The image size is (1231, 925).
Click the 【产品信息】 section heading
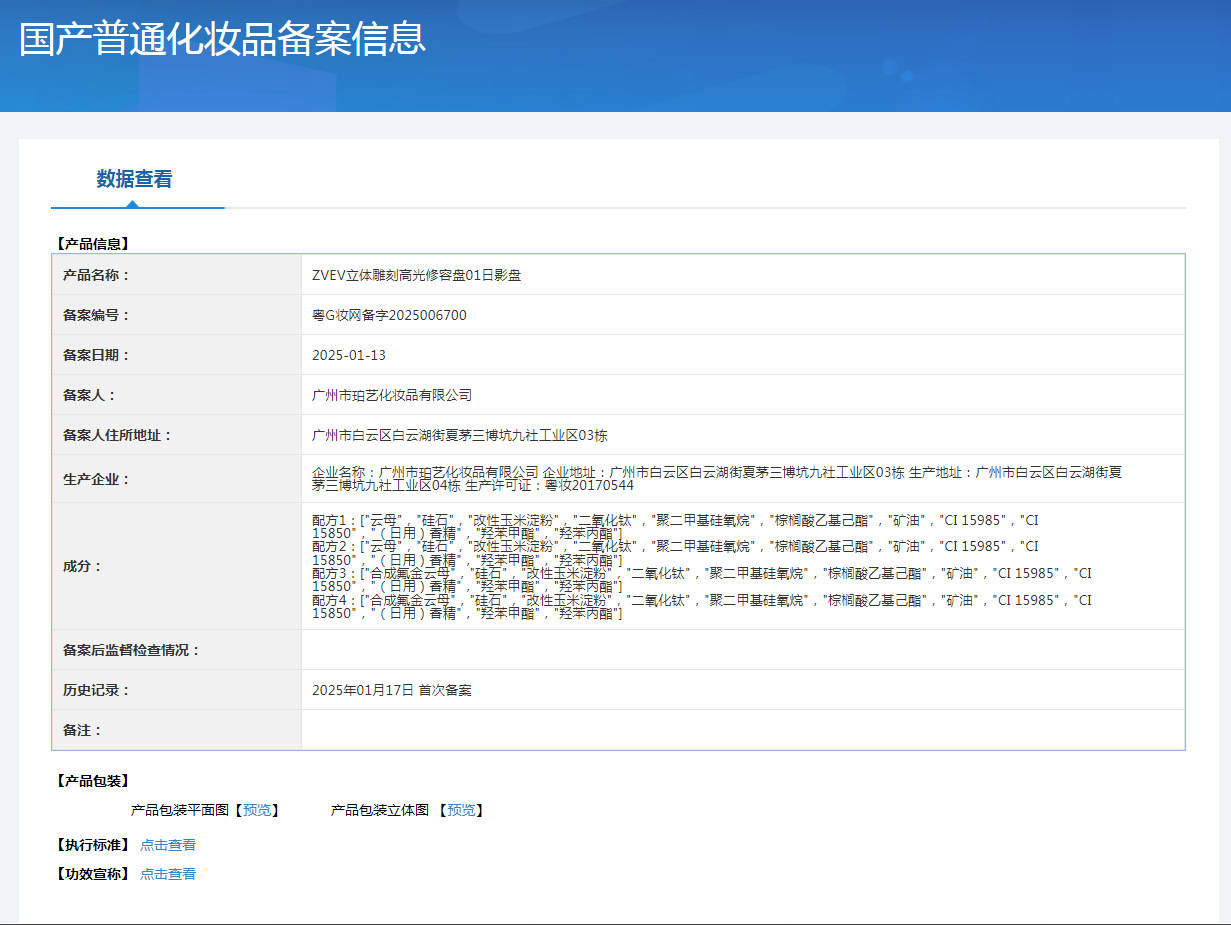(92, 243)
